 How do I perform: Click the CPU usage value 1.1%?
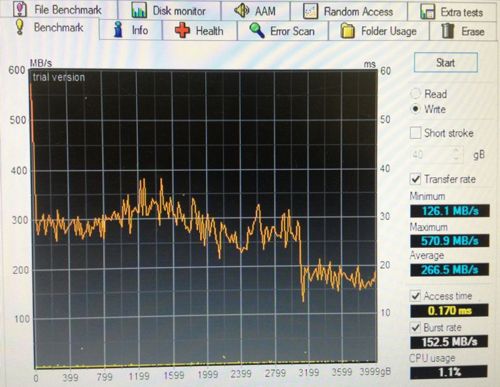click(449, 372)
